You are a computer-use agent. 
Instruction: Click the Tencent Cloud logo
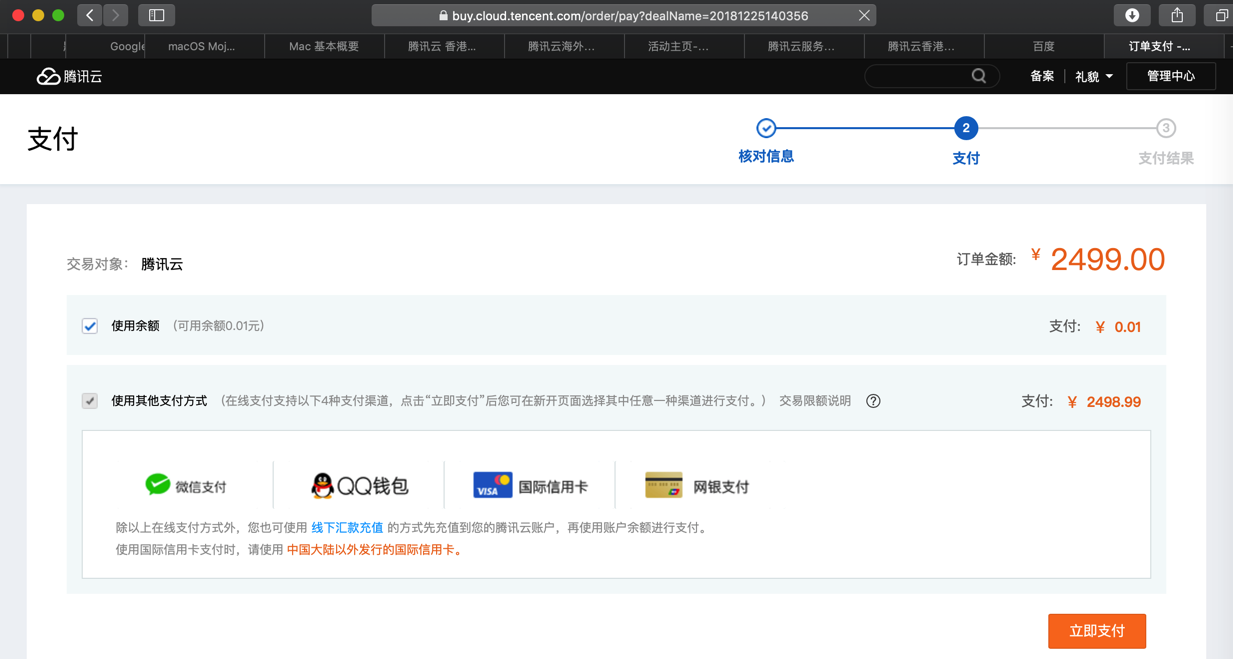[x=69, y=76]
